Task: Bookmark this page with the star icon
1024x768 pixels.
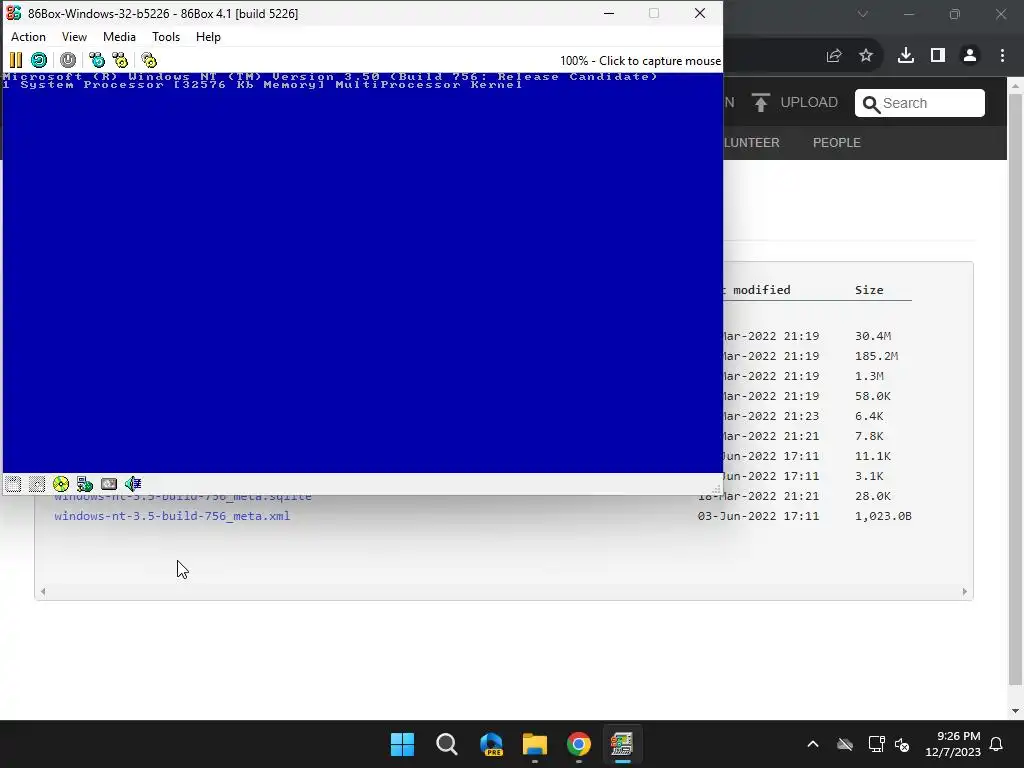Action: click(866, 56)
